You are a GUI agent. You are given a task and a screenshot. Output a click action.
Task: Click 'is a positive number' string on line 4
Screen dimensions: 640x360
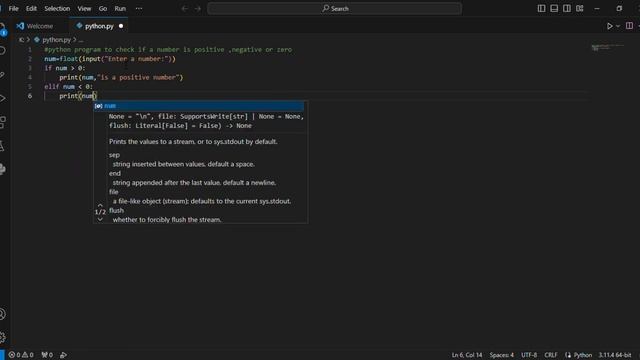tap(138, 77)
